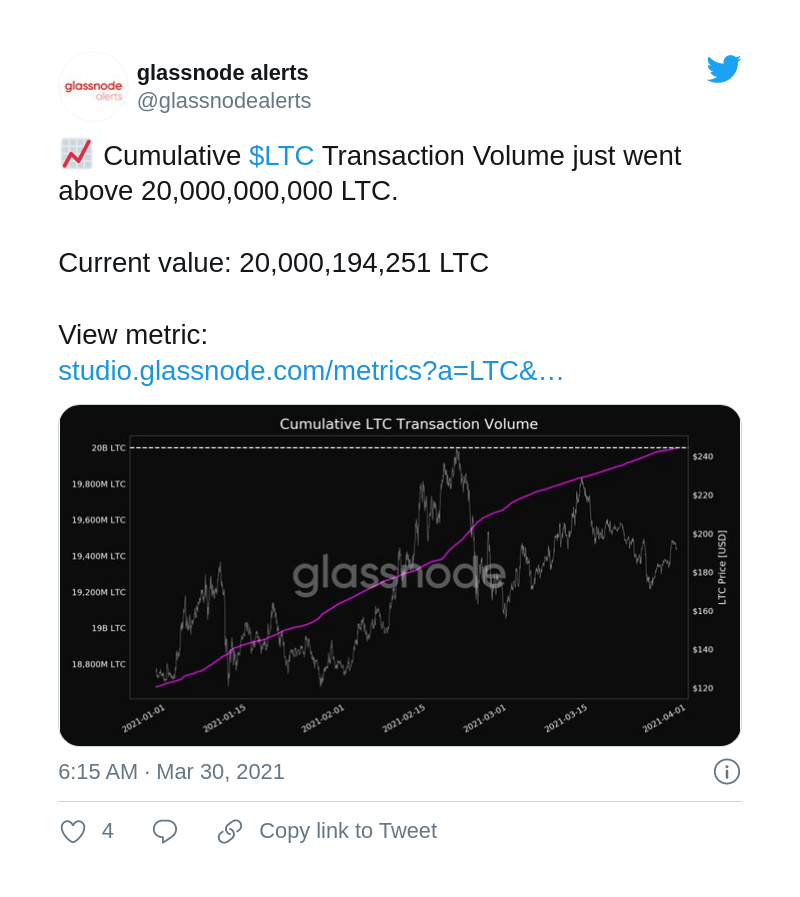Open the info circle icon

tap(727, 771)
